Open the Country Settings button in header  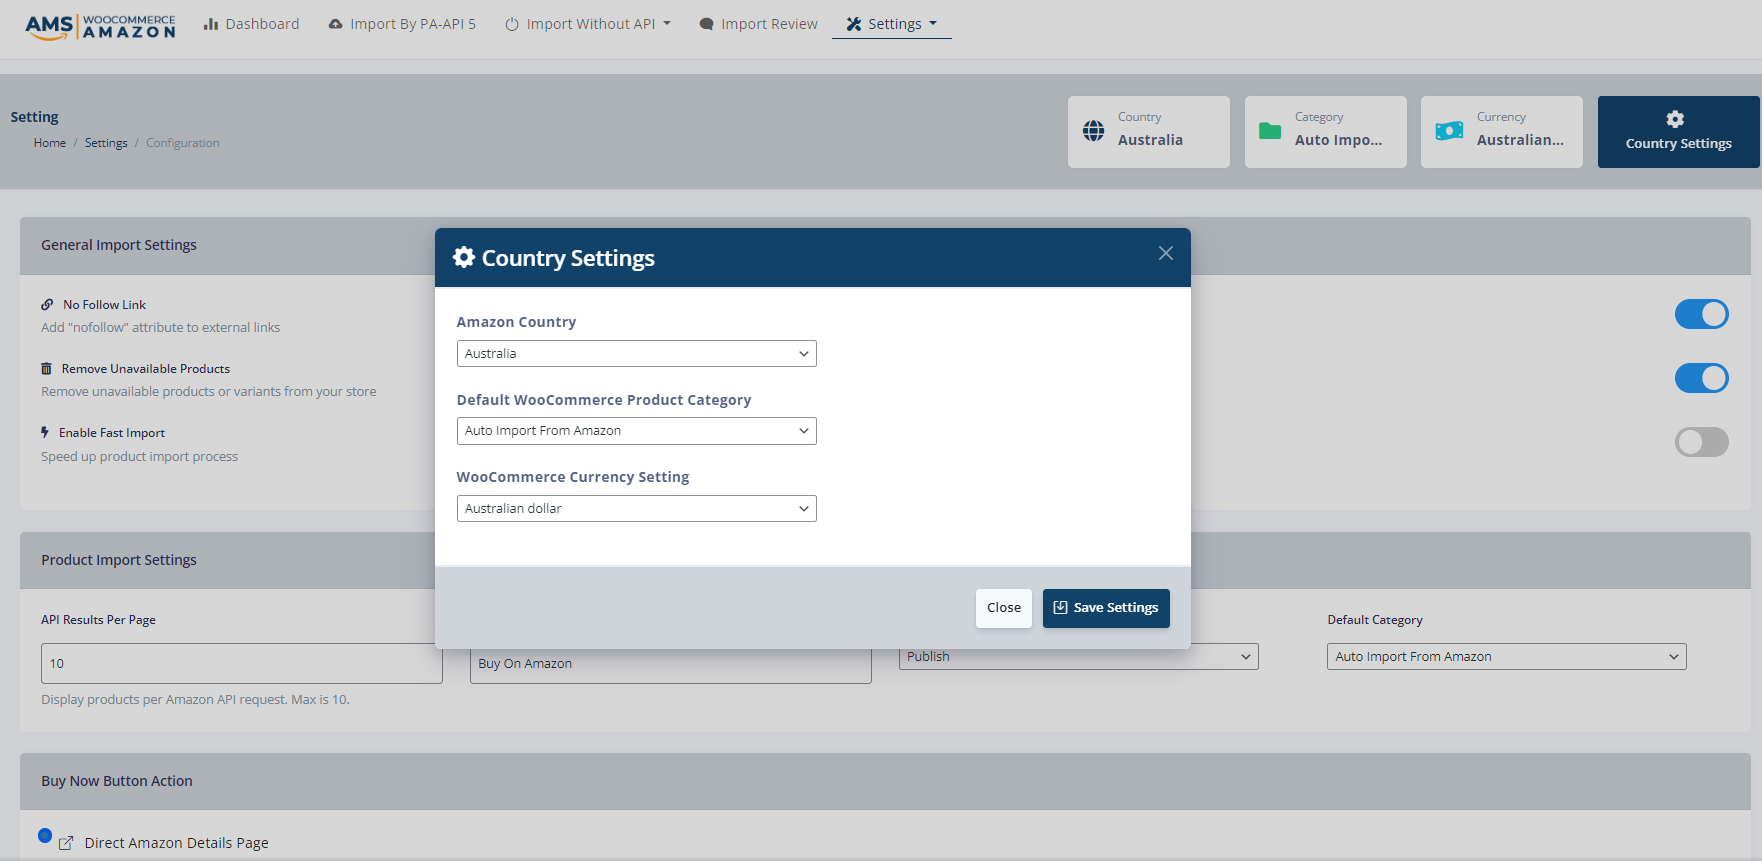tap(1679, 132)
